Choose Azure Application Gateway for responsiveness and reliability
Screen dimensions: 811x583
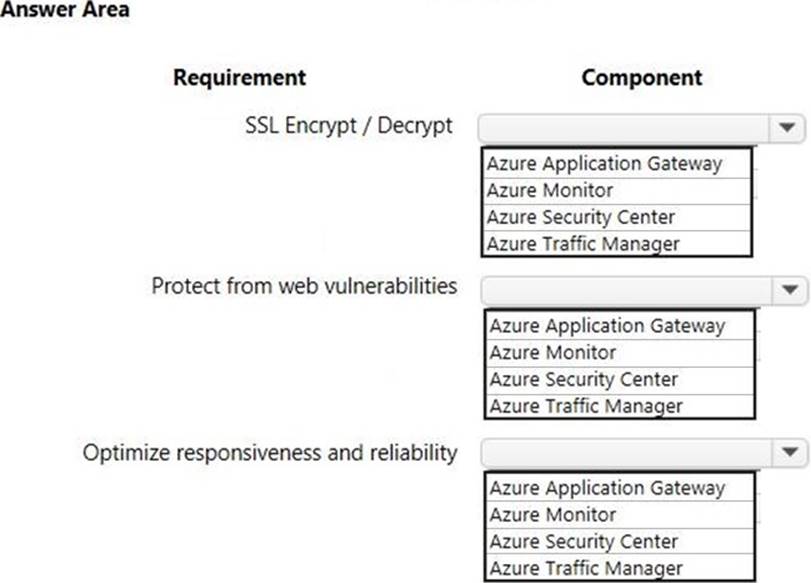(607, 488)
